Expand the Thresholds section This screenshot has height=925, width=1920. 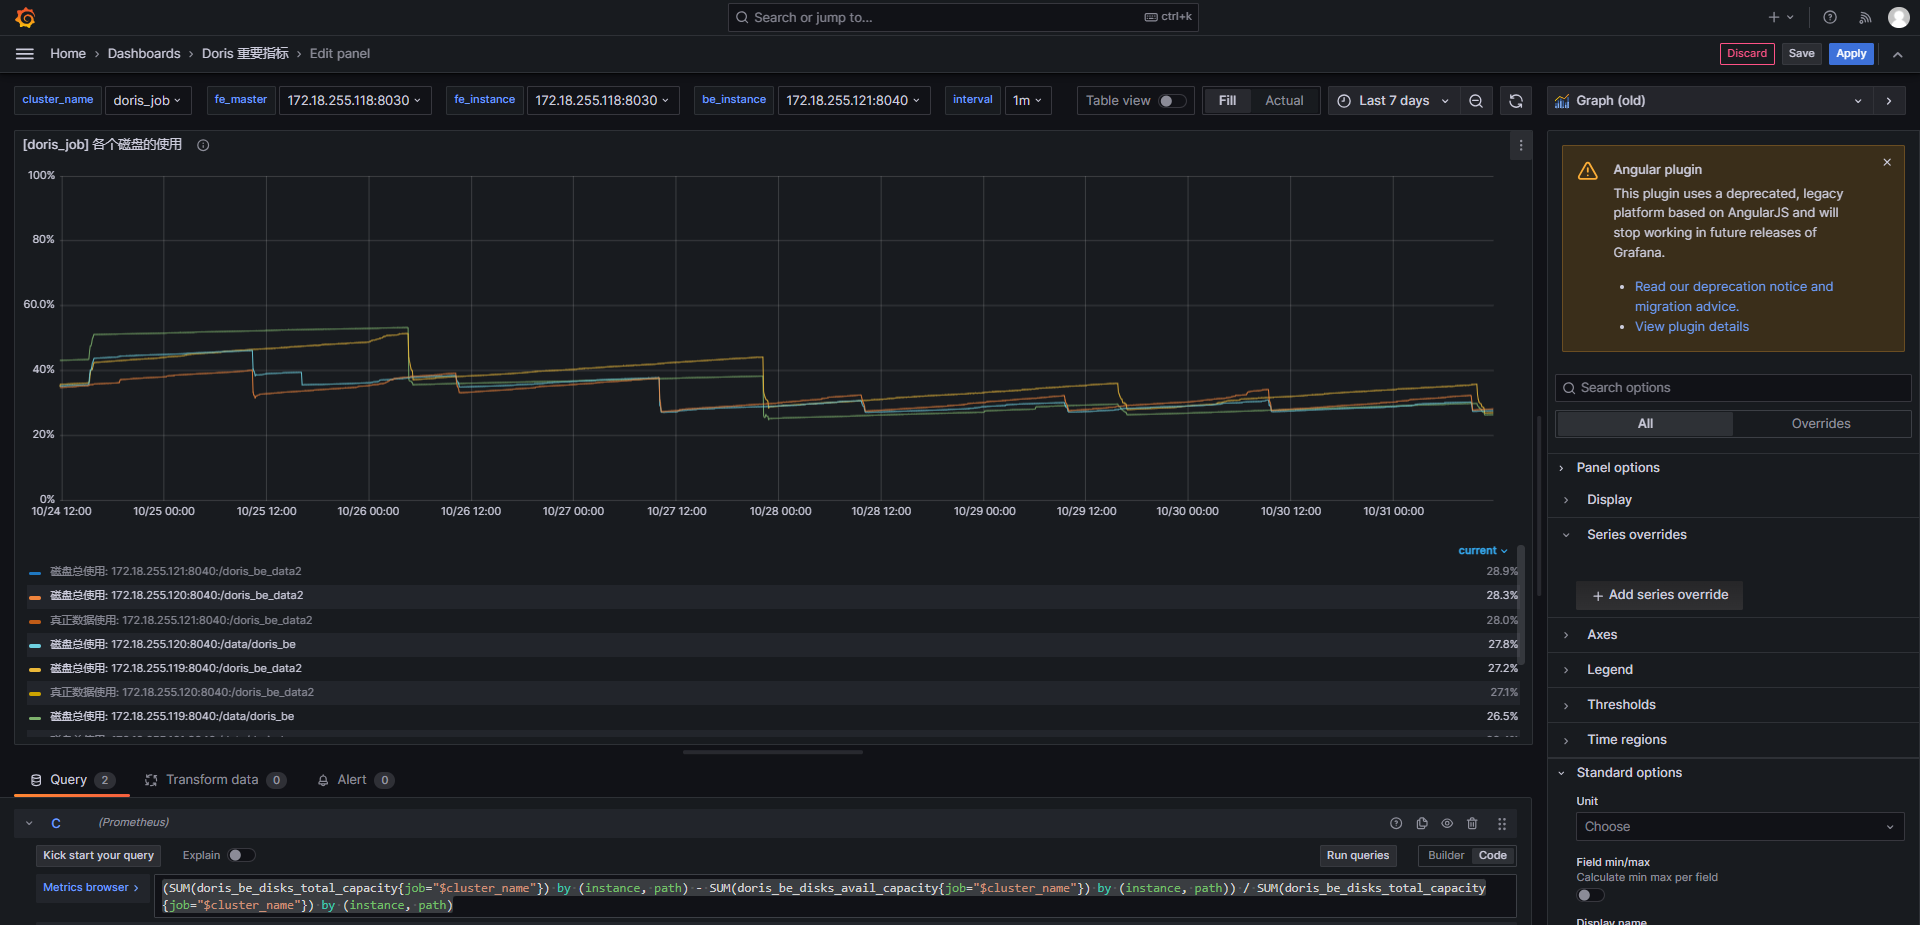pyautogui.click(x=1621, y=705)
